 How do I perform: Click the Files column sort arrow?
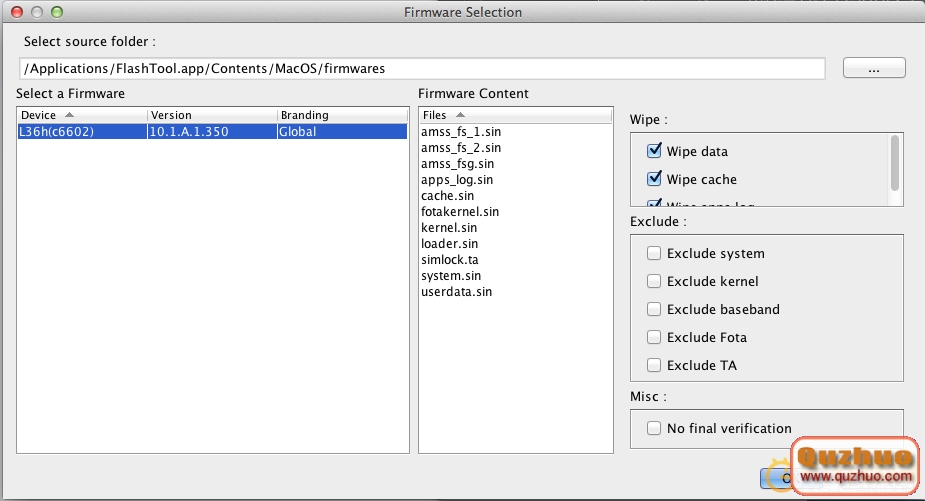tap(460, 115)
